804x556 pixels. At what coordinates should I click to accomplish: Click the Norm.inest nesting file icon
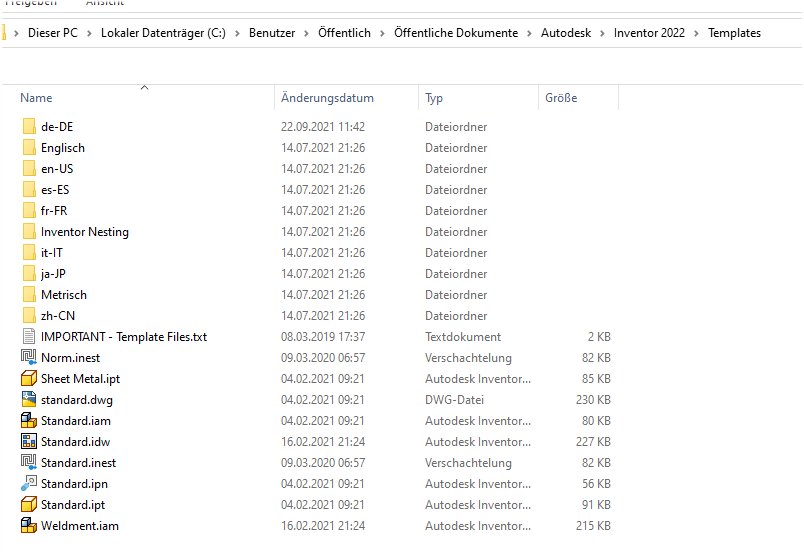click(29, 357)
